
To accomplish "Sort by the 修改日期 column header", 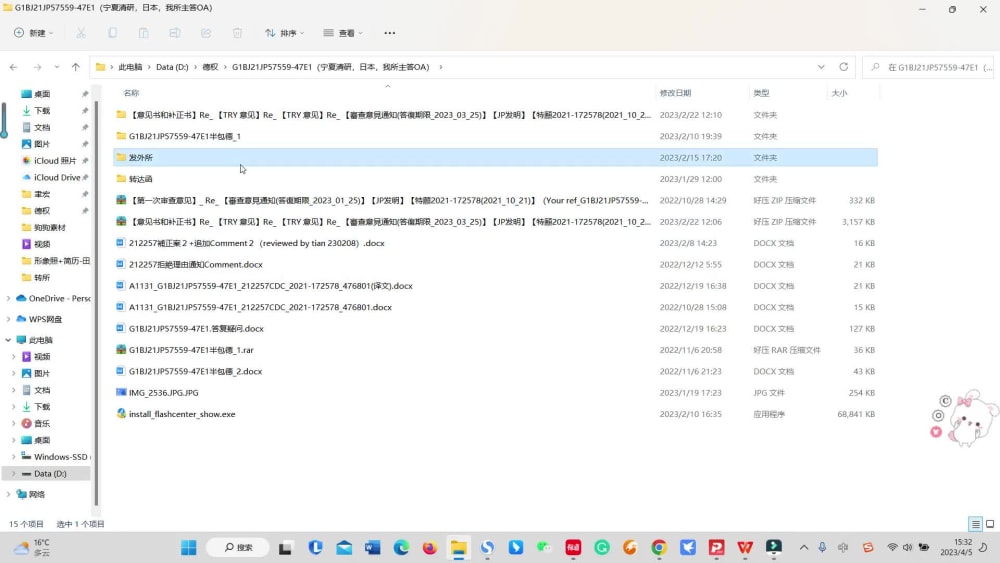I will pyautogui.click(x=675, y=93).
